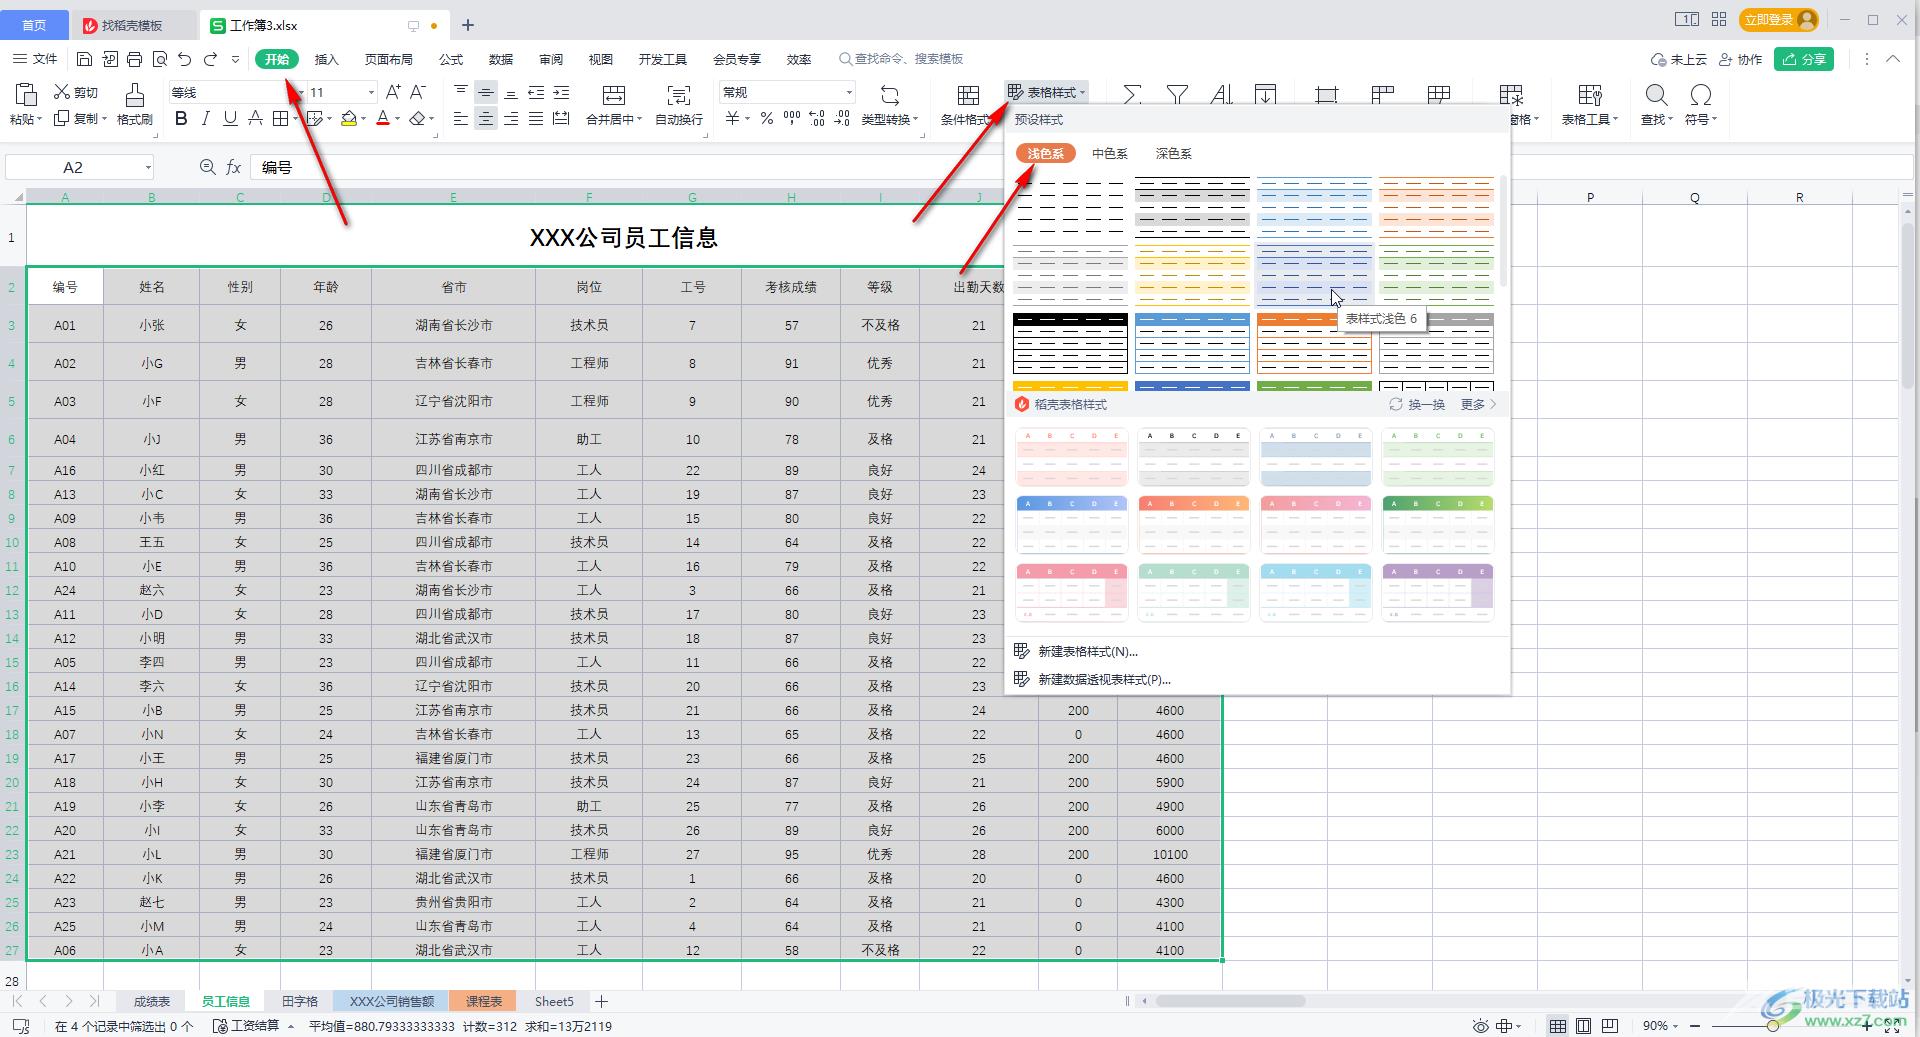The width and height of the screenshot is (1920, 1037).
Task: Open the number format dropdown showing 常规
Action: pyautogui.click(x=849, y=92)
